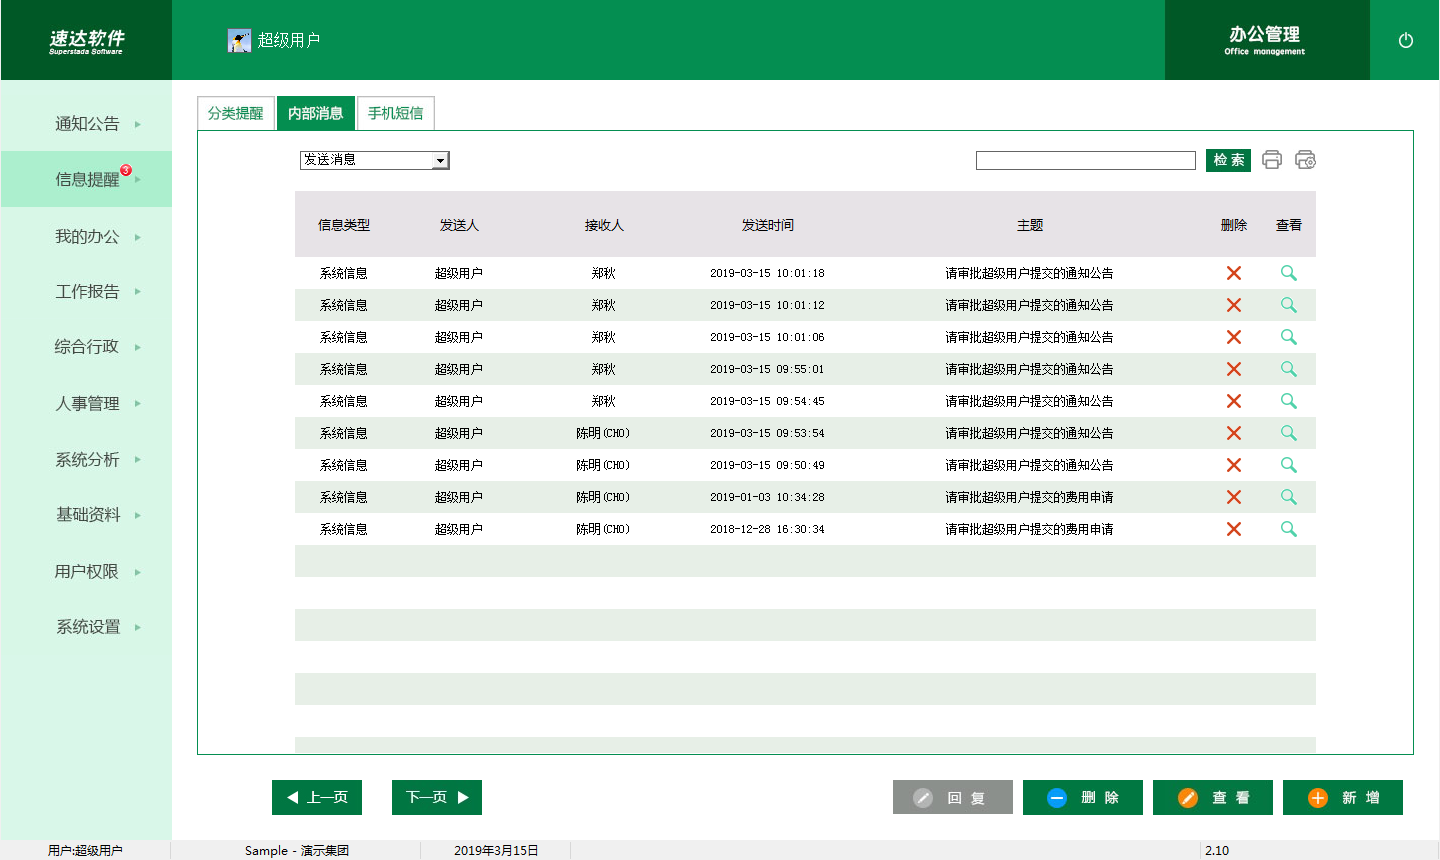The height and width of the screenshot is (860, 1440).
Task: Open the message type dropdown
Action: (x=440, y=160)
